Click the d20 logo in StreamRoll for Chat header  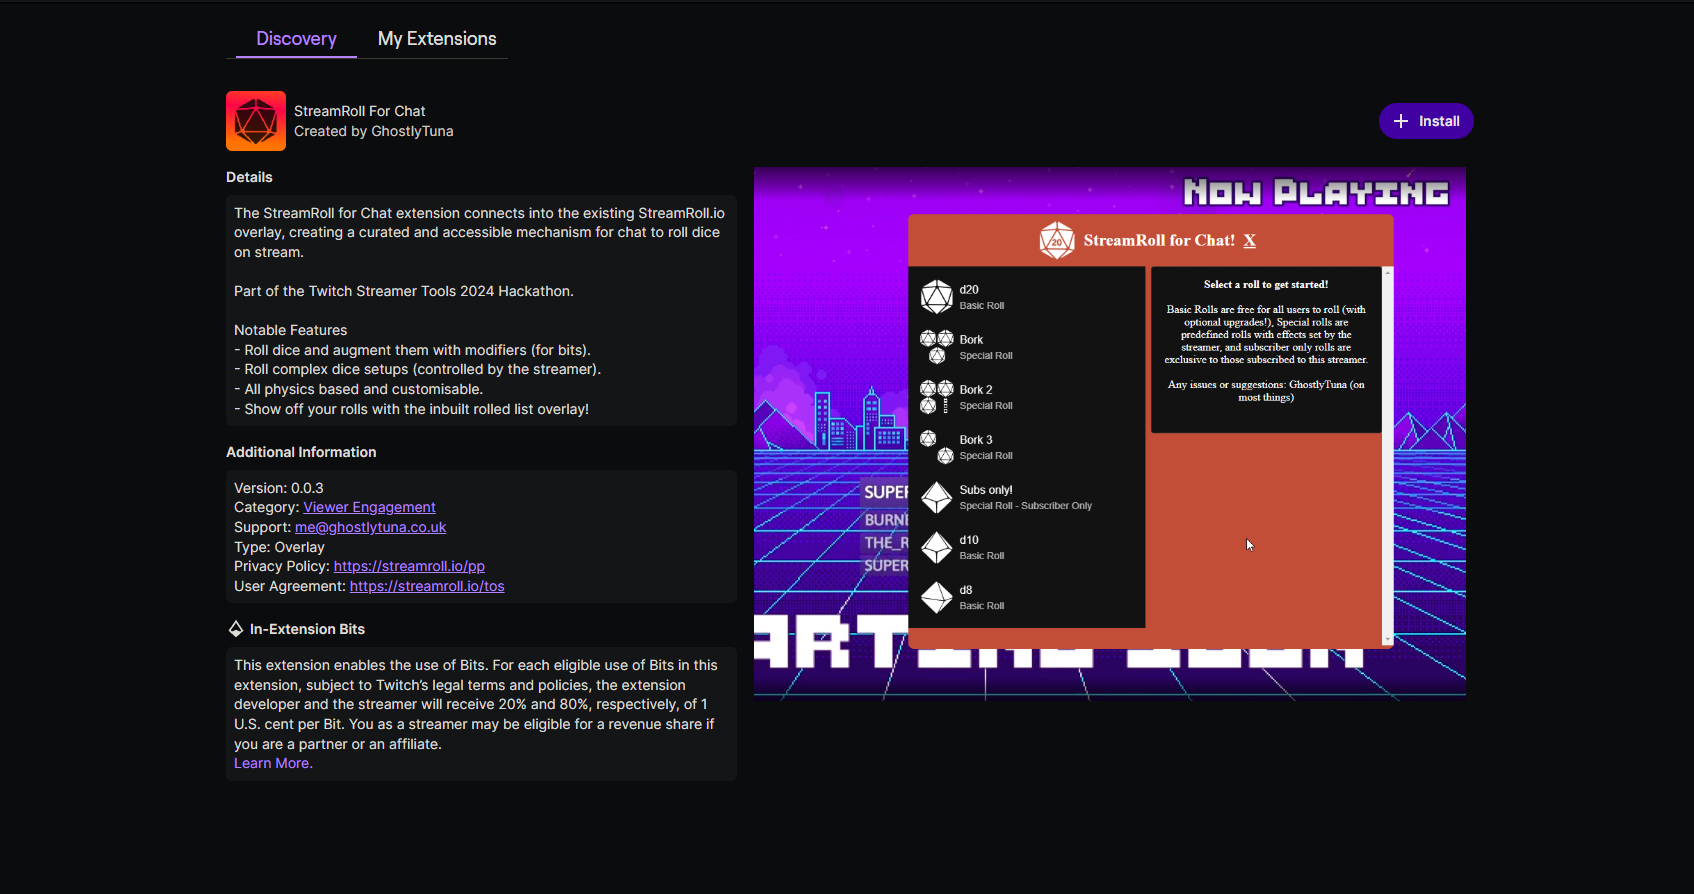[1057, 241]
